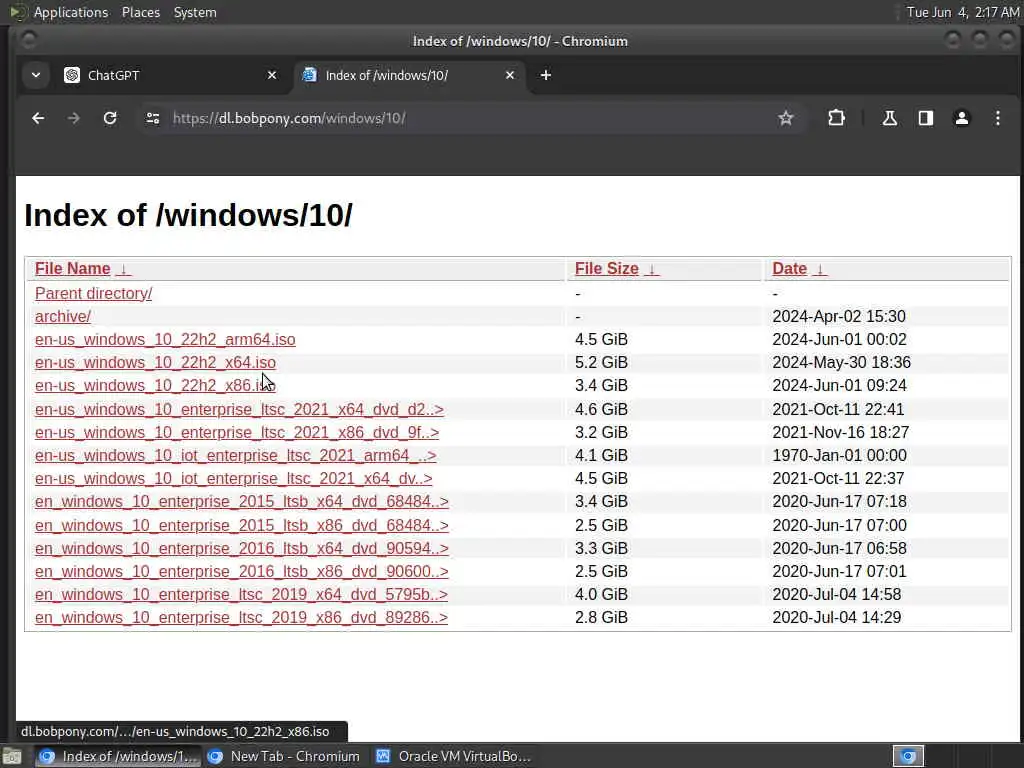This screenshot has height=768, width=1024.
Task: Reload the current page
Action: pyautogui.click(x=110, y=118)
